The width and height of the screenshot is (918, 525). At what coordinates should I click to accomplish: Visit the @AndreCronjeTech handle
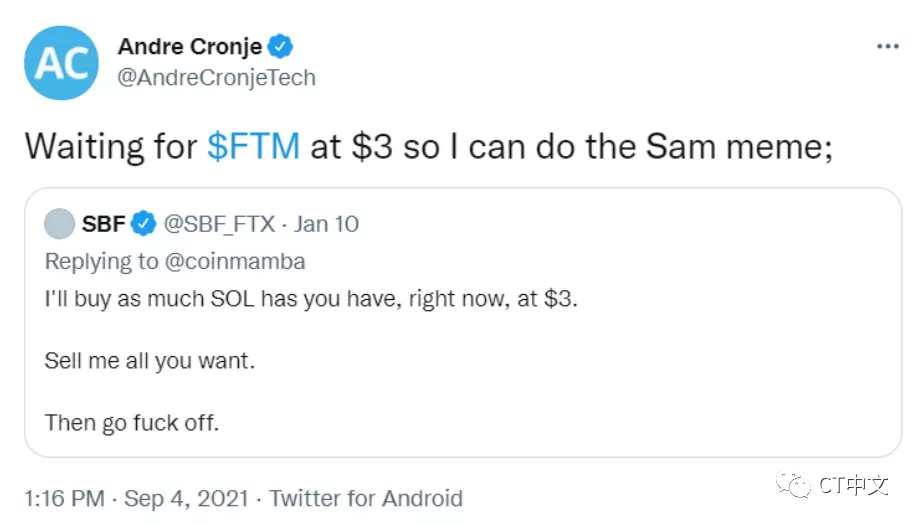(216, 77)
